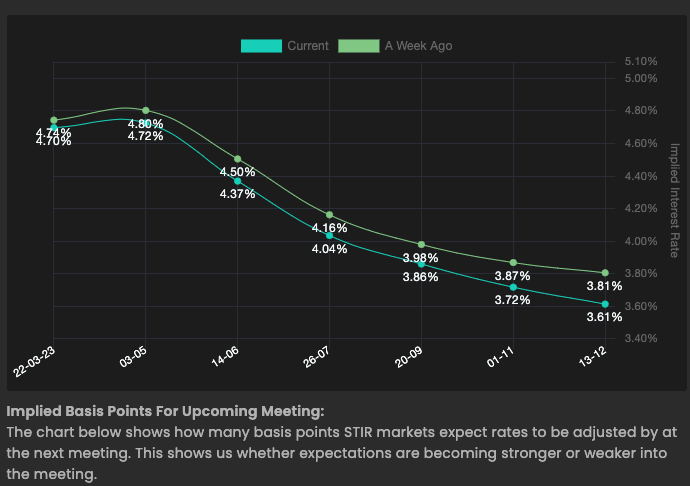Click the A Week Ago point at 01-11
Screen dimensions: 690x486
point(513,262)
